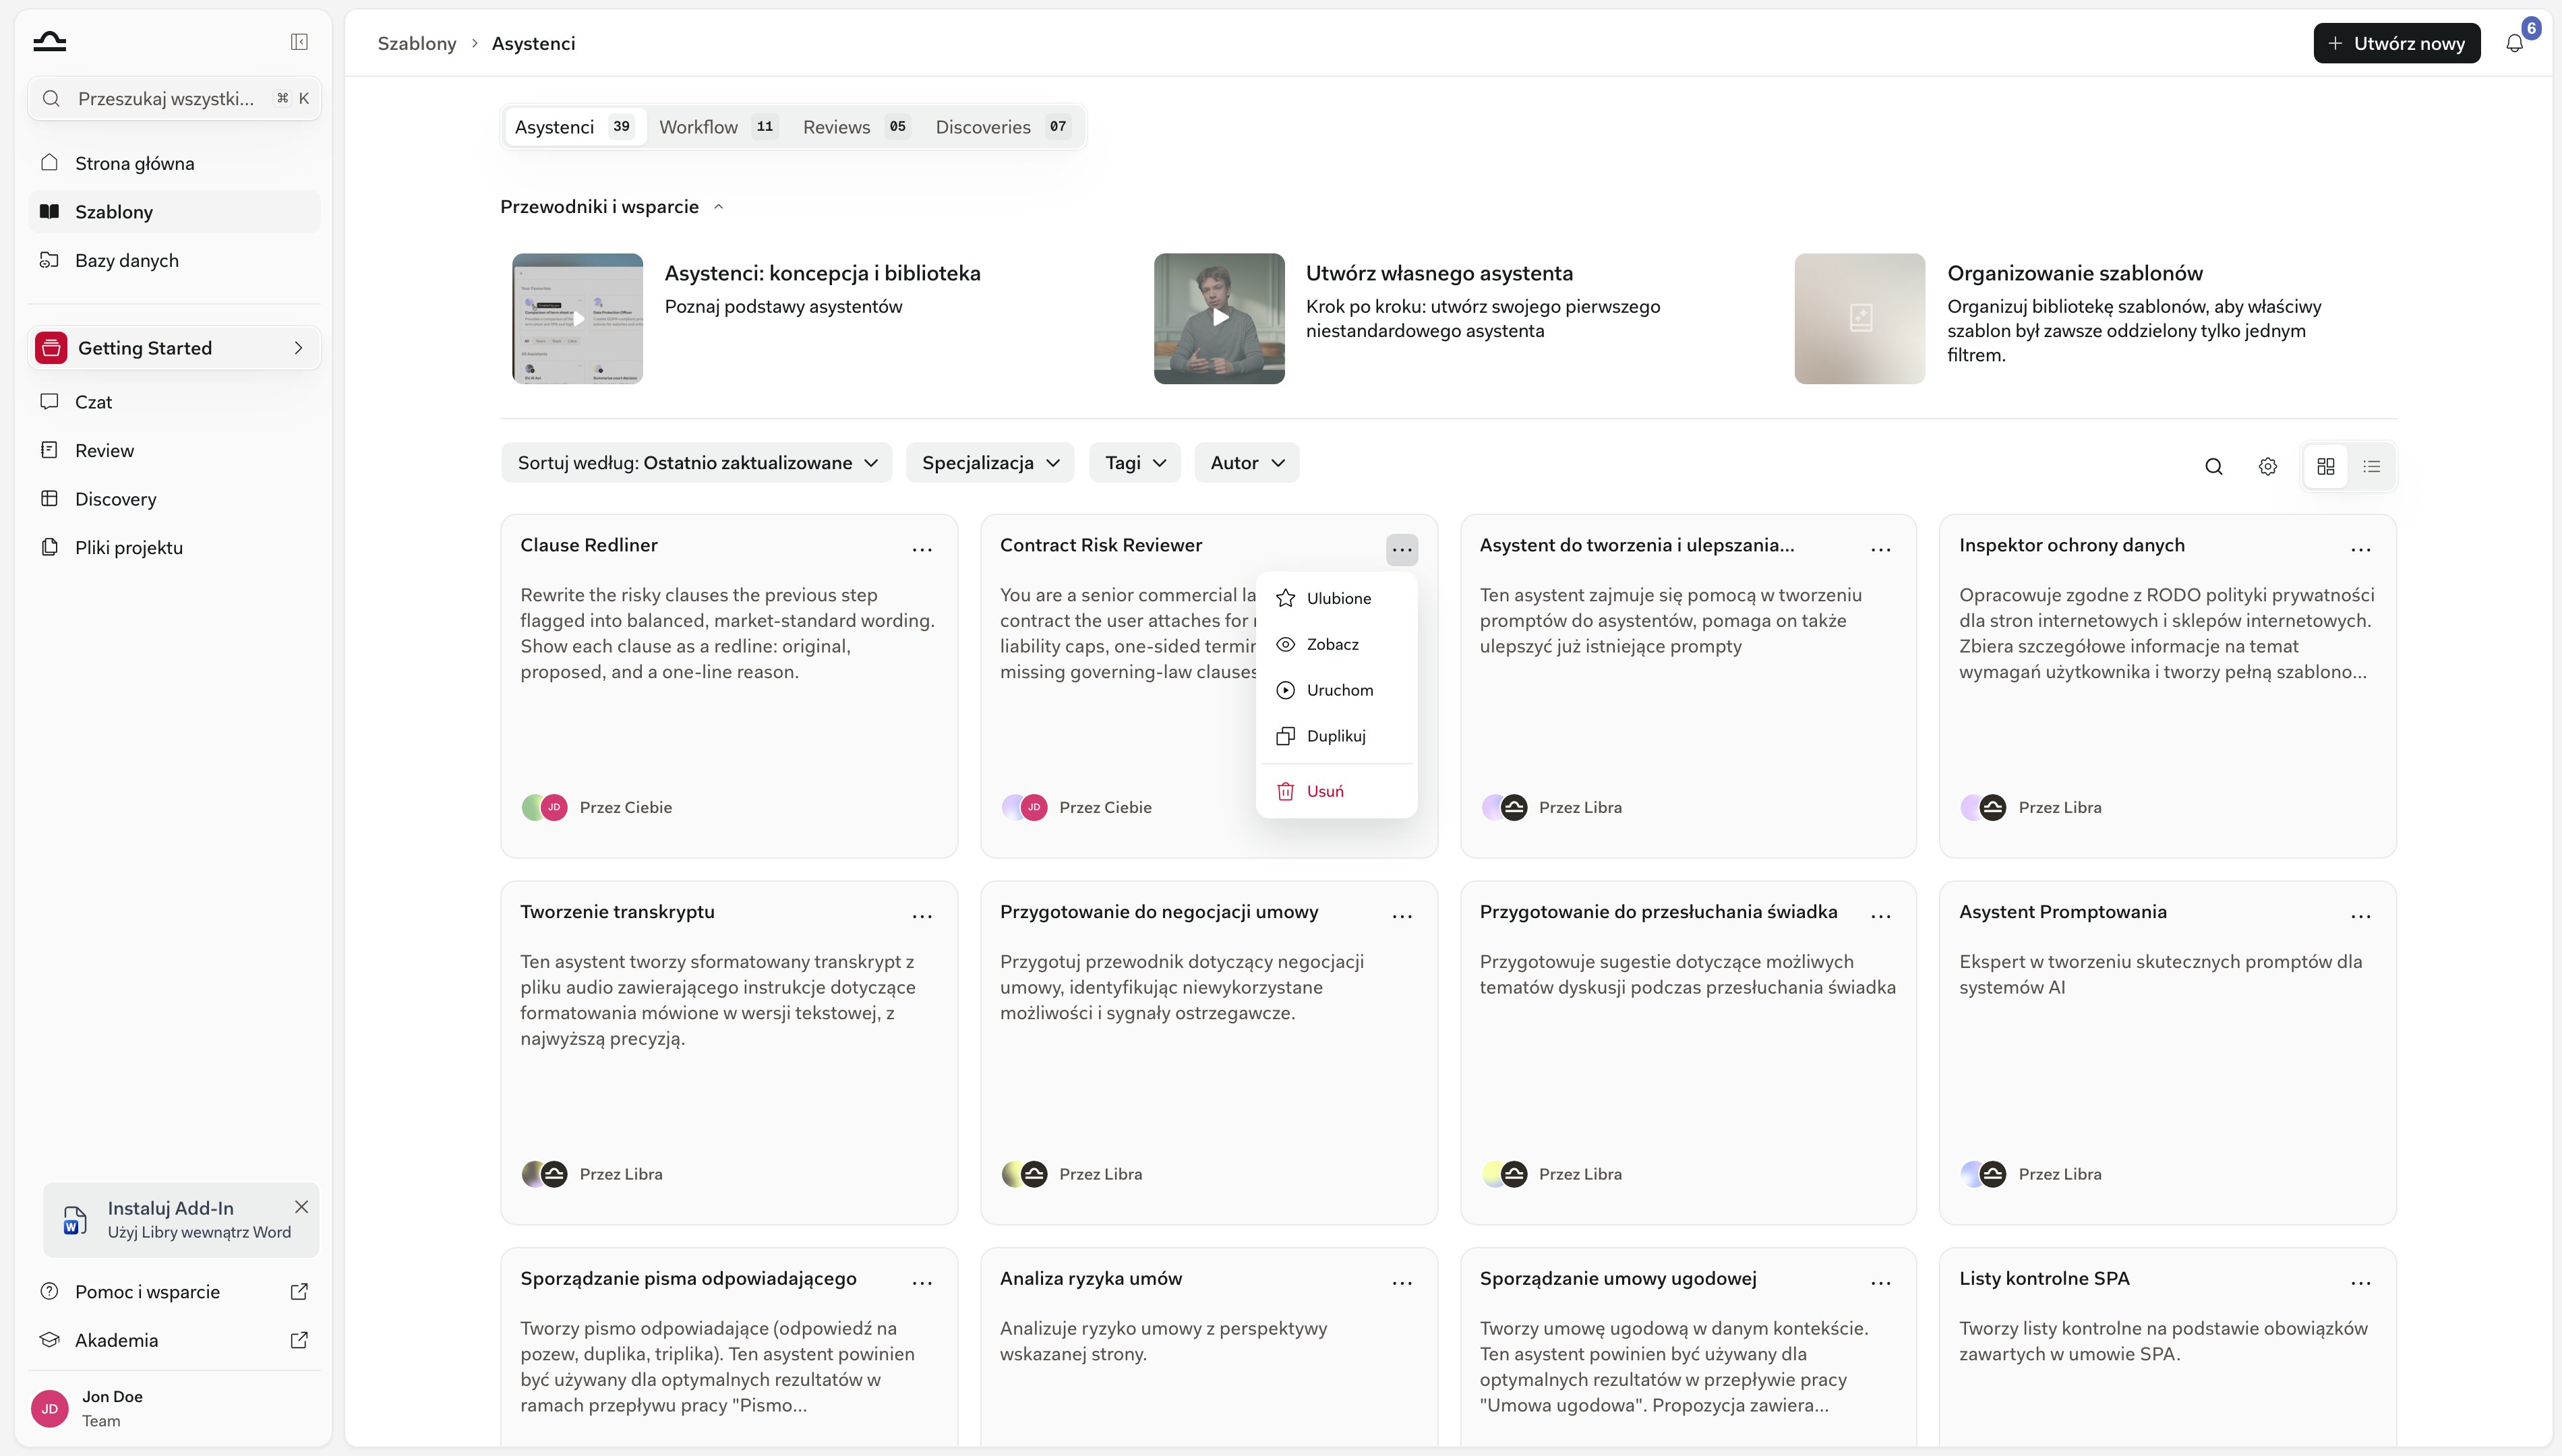Choose Usuń in the context menu
The width and height of the screenshot is (2562, 1456).
1336,791
